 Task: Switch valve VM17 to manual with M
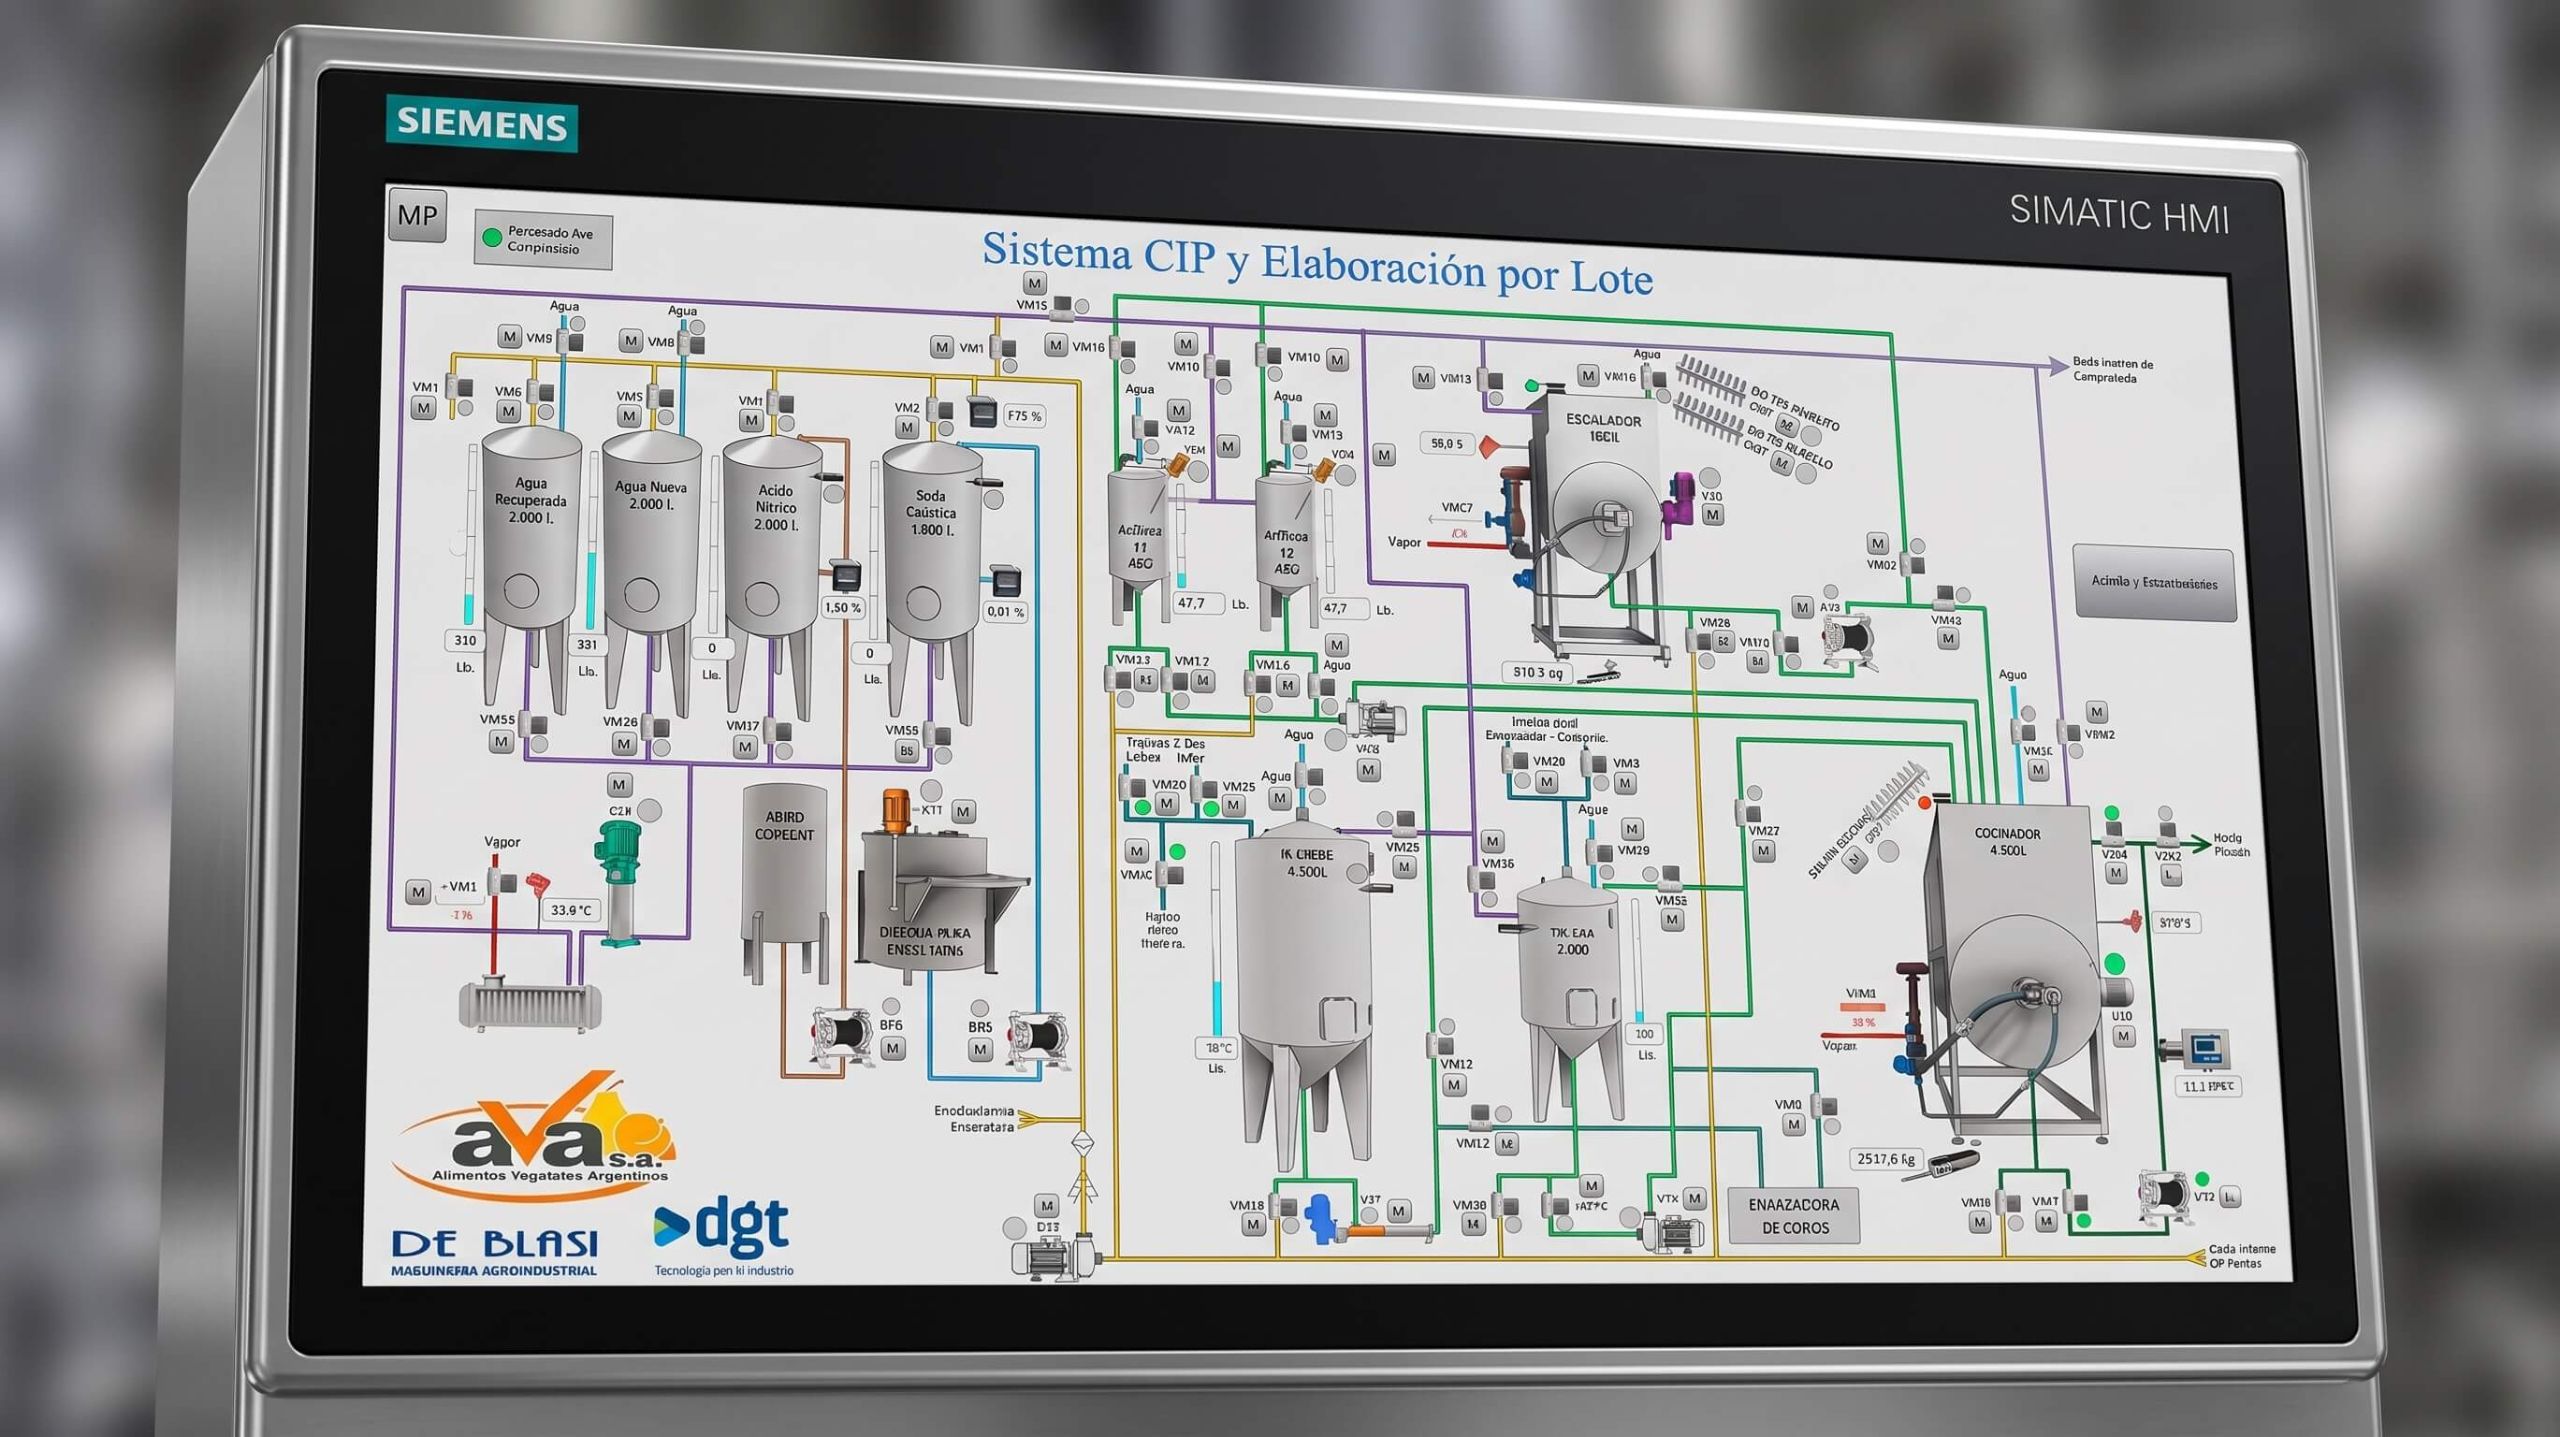pyautogui.click(x=745, y=747)
